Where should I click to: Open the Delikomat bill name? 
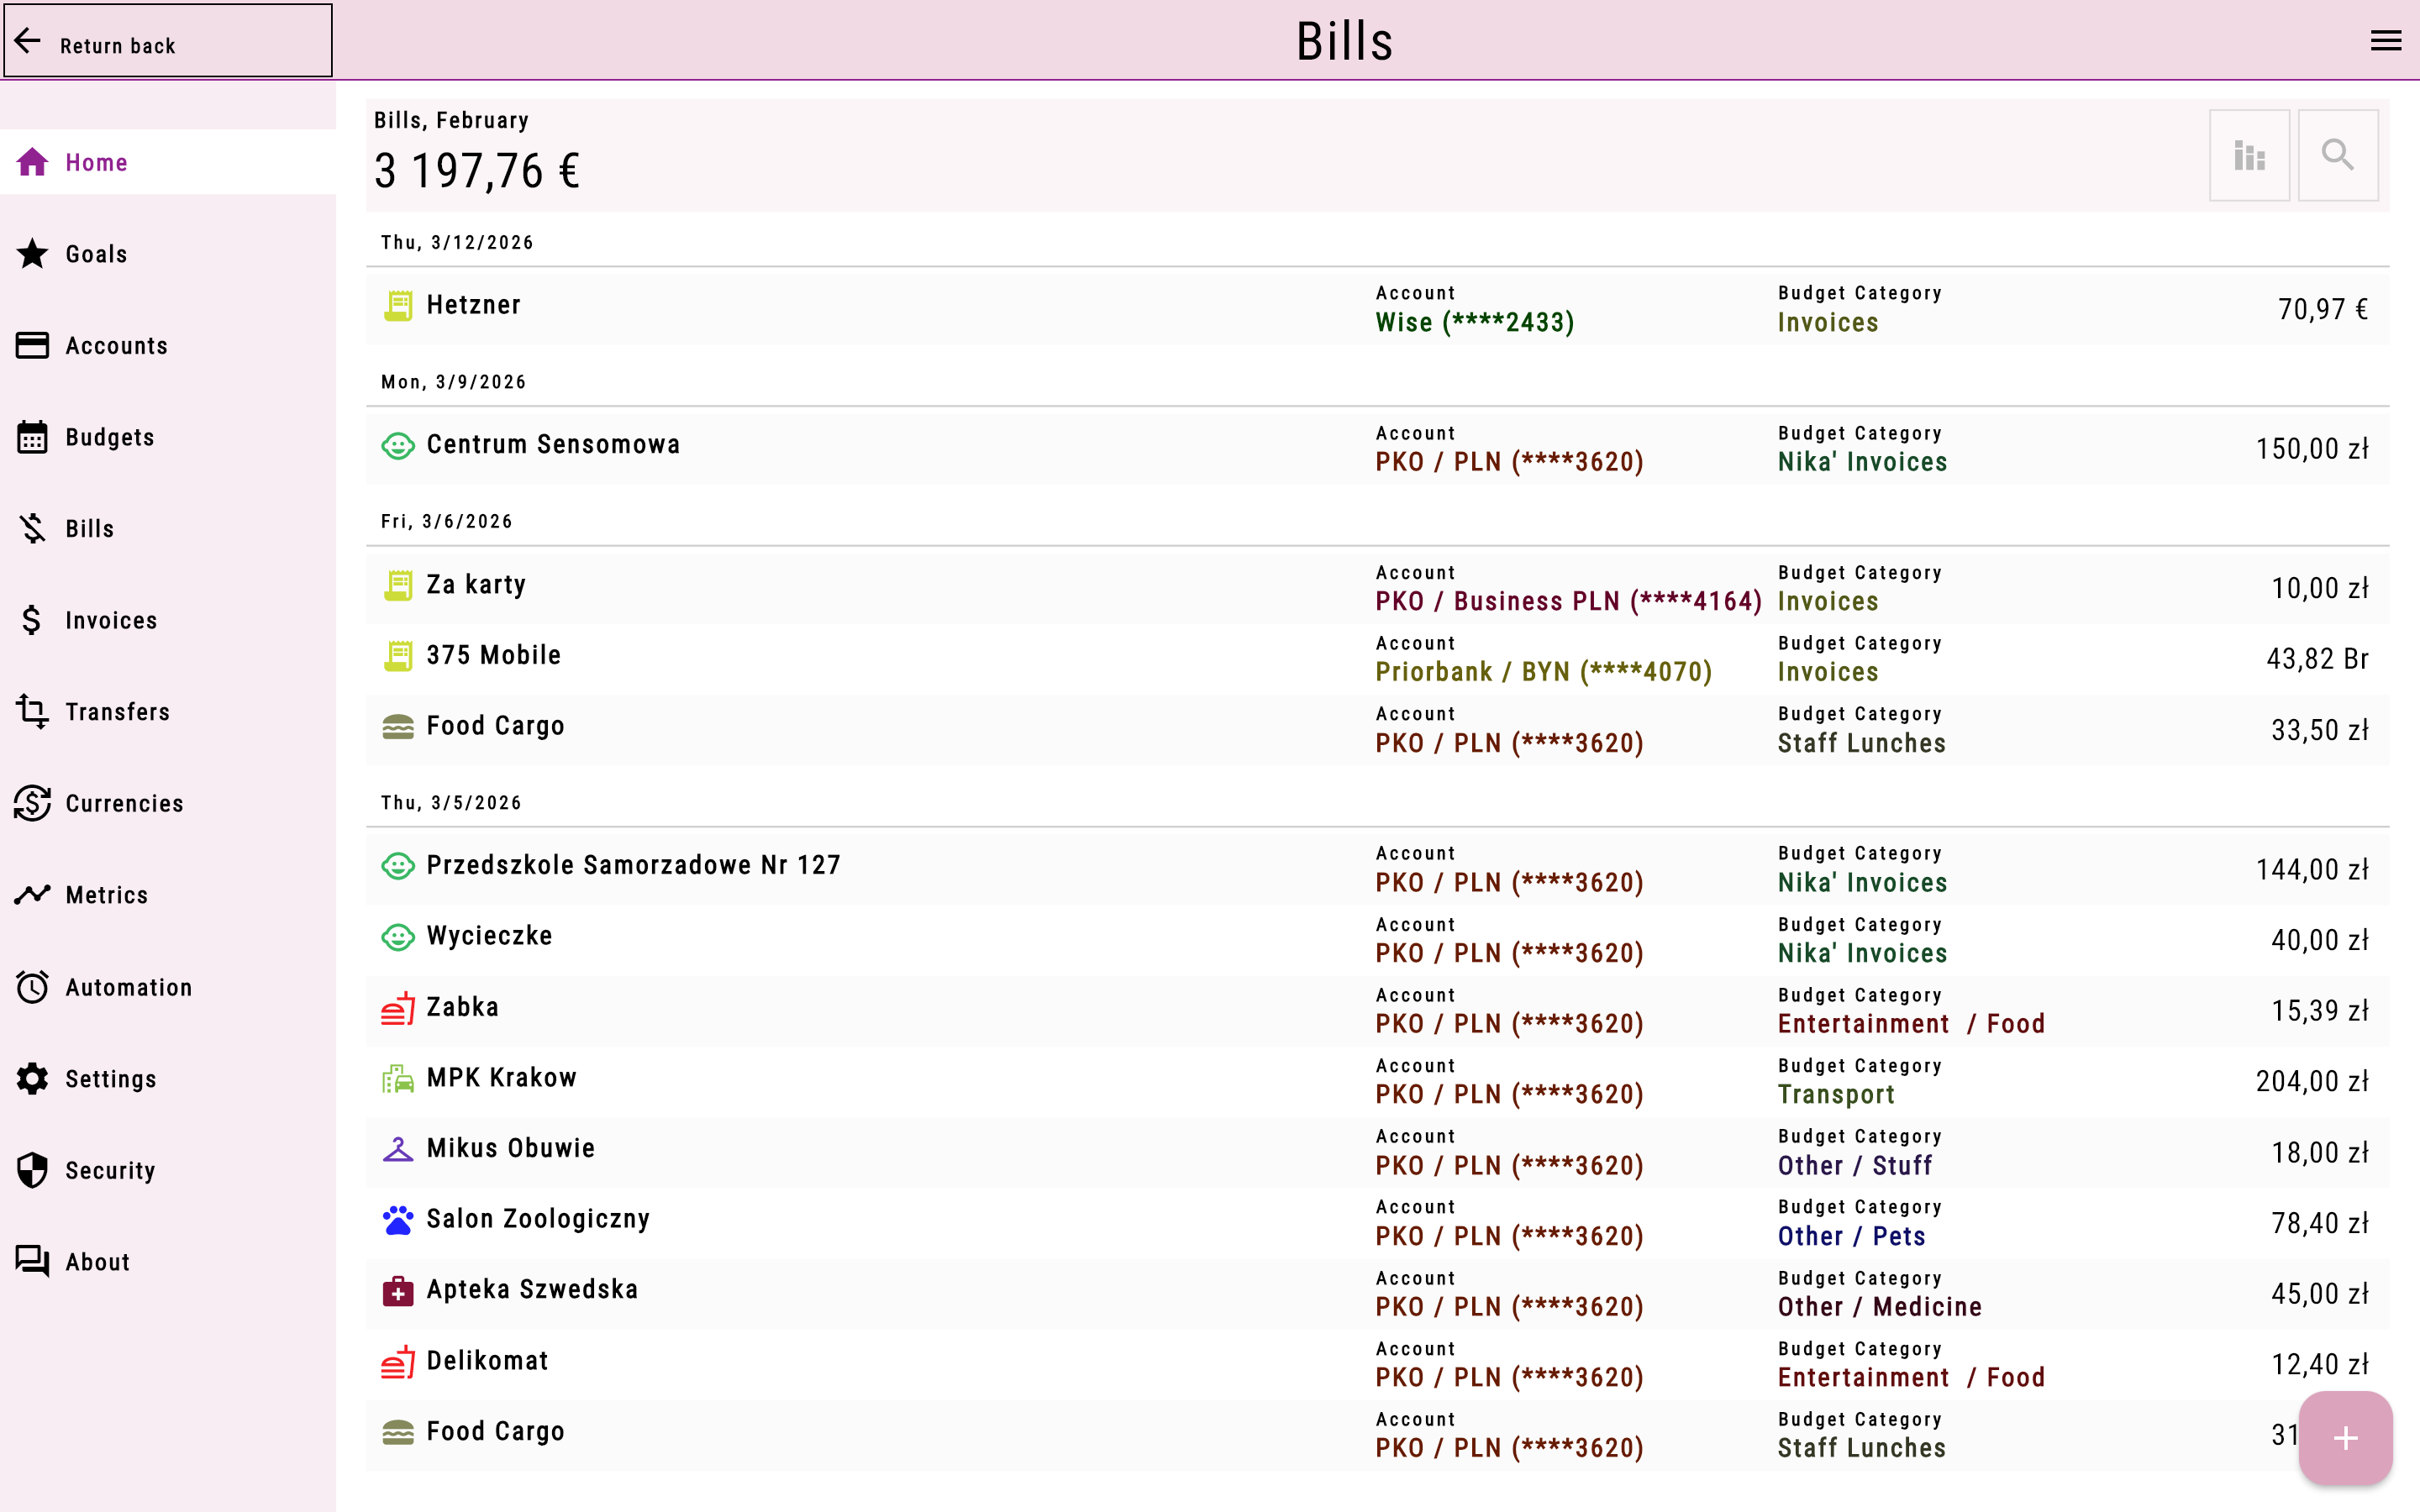click(x=487, y=1360)
